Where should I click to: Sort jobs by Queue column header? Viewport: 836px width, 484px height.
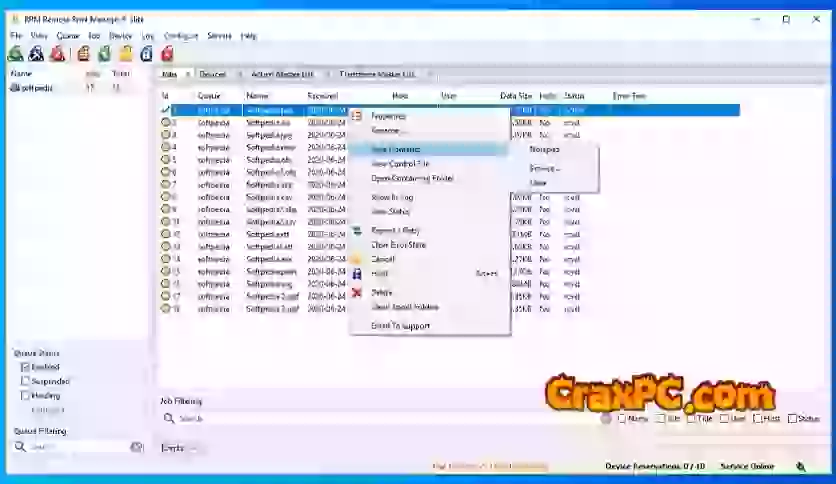tap(209, 96)
